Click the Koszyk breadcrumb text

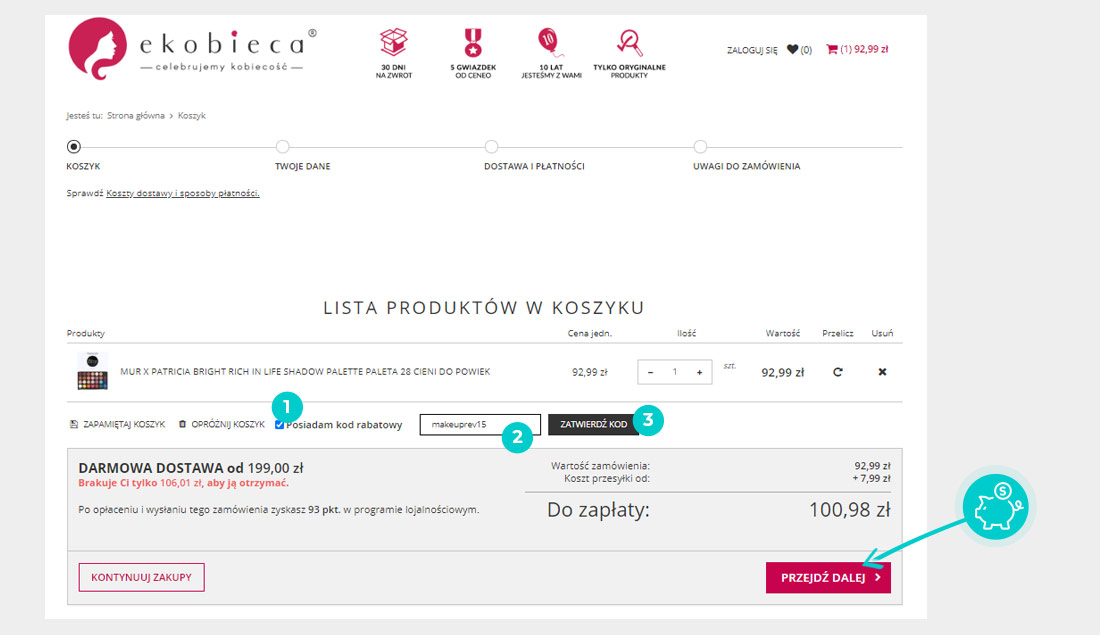pos(192,116)
